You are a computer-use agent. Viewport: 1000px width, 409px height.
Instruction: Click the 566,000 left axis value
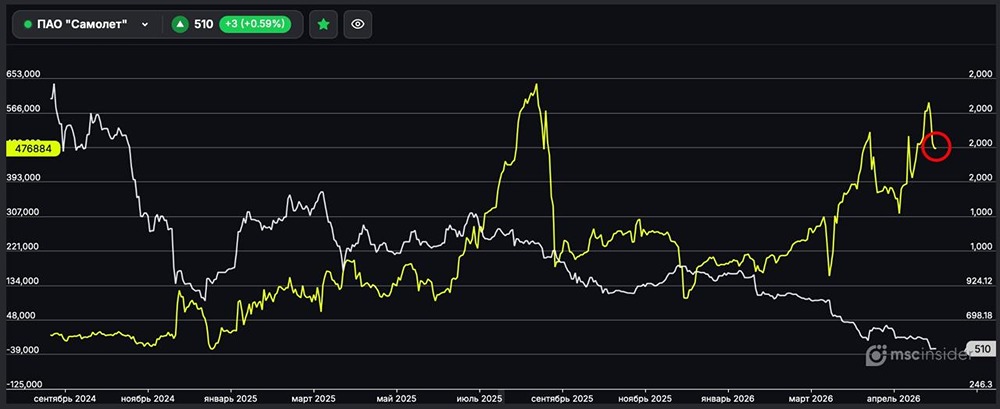(x=24, y=109)
